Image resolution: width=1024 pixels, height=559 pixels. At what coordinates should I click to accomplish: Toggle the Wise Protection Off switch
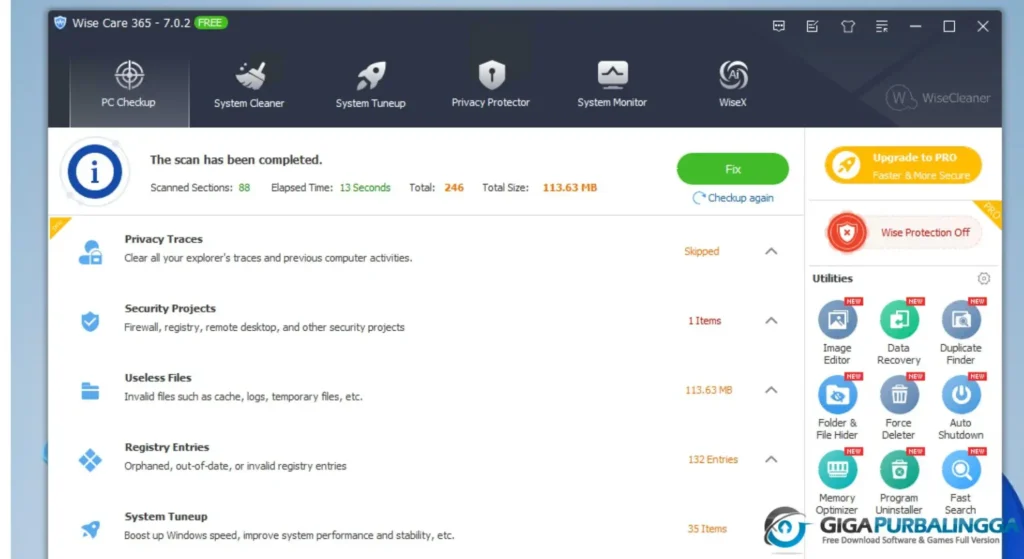[x=904, y=232]
